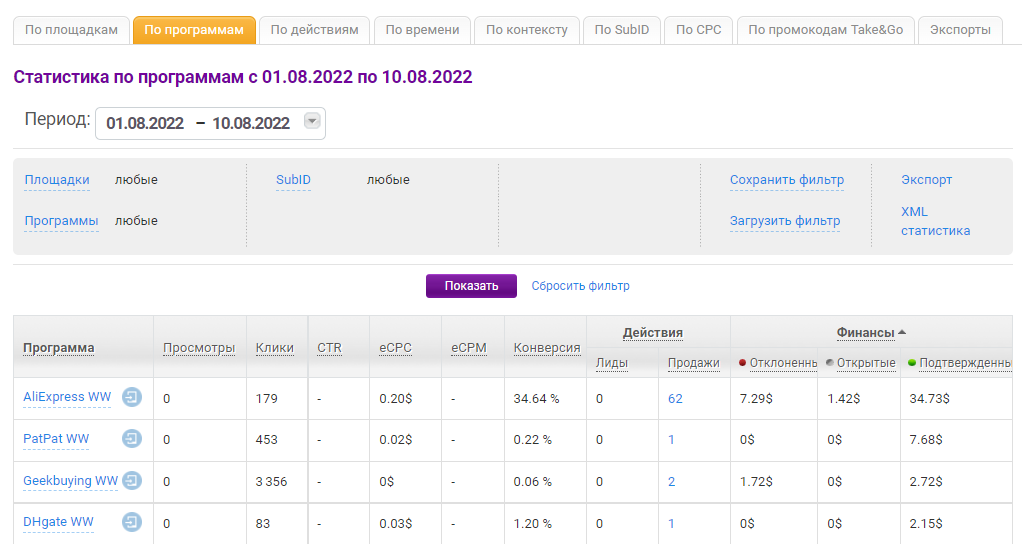Sort the table by Клики column
Viewport: 1022px width, 544px height.
[274, 348]
